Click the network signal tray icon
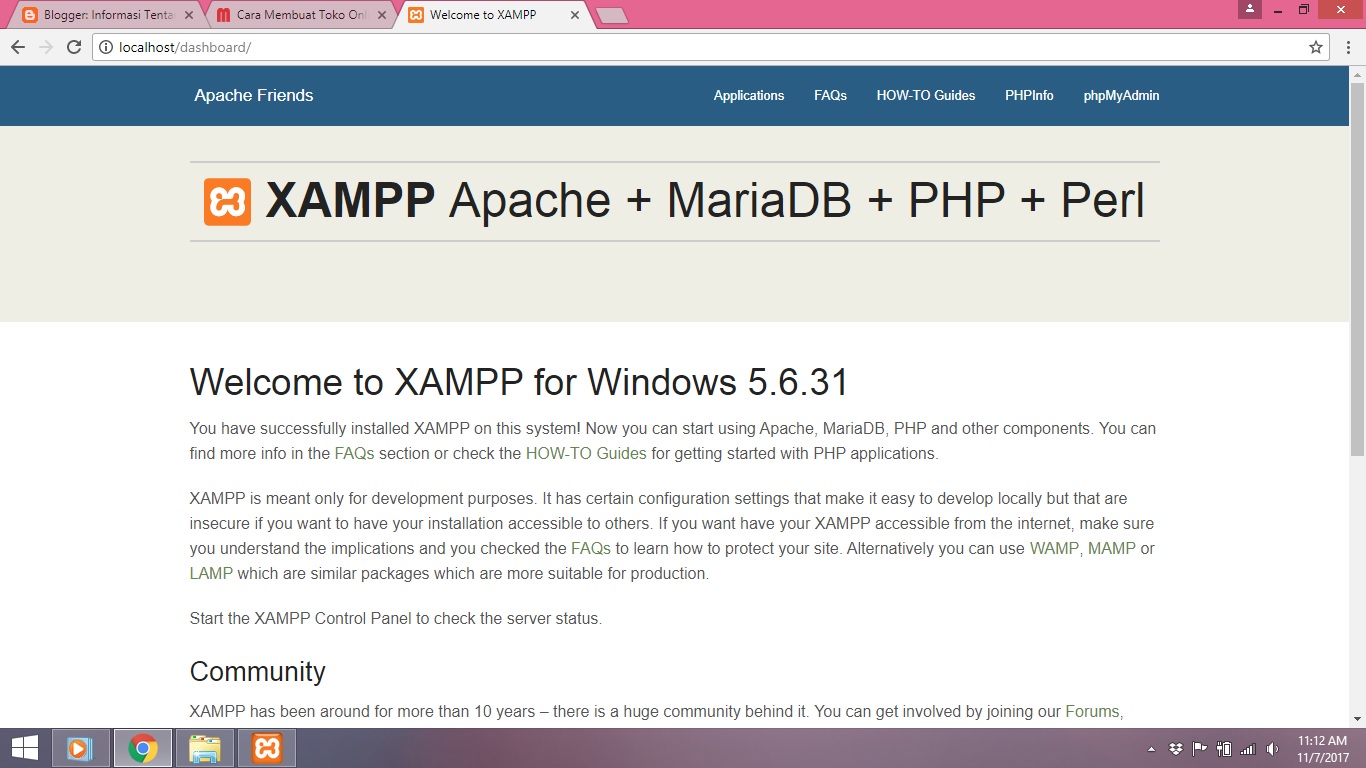Screen dimensions: 1366x768 pyautogui.click(x=1248, y=749)
